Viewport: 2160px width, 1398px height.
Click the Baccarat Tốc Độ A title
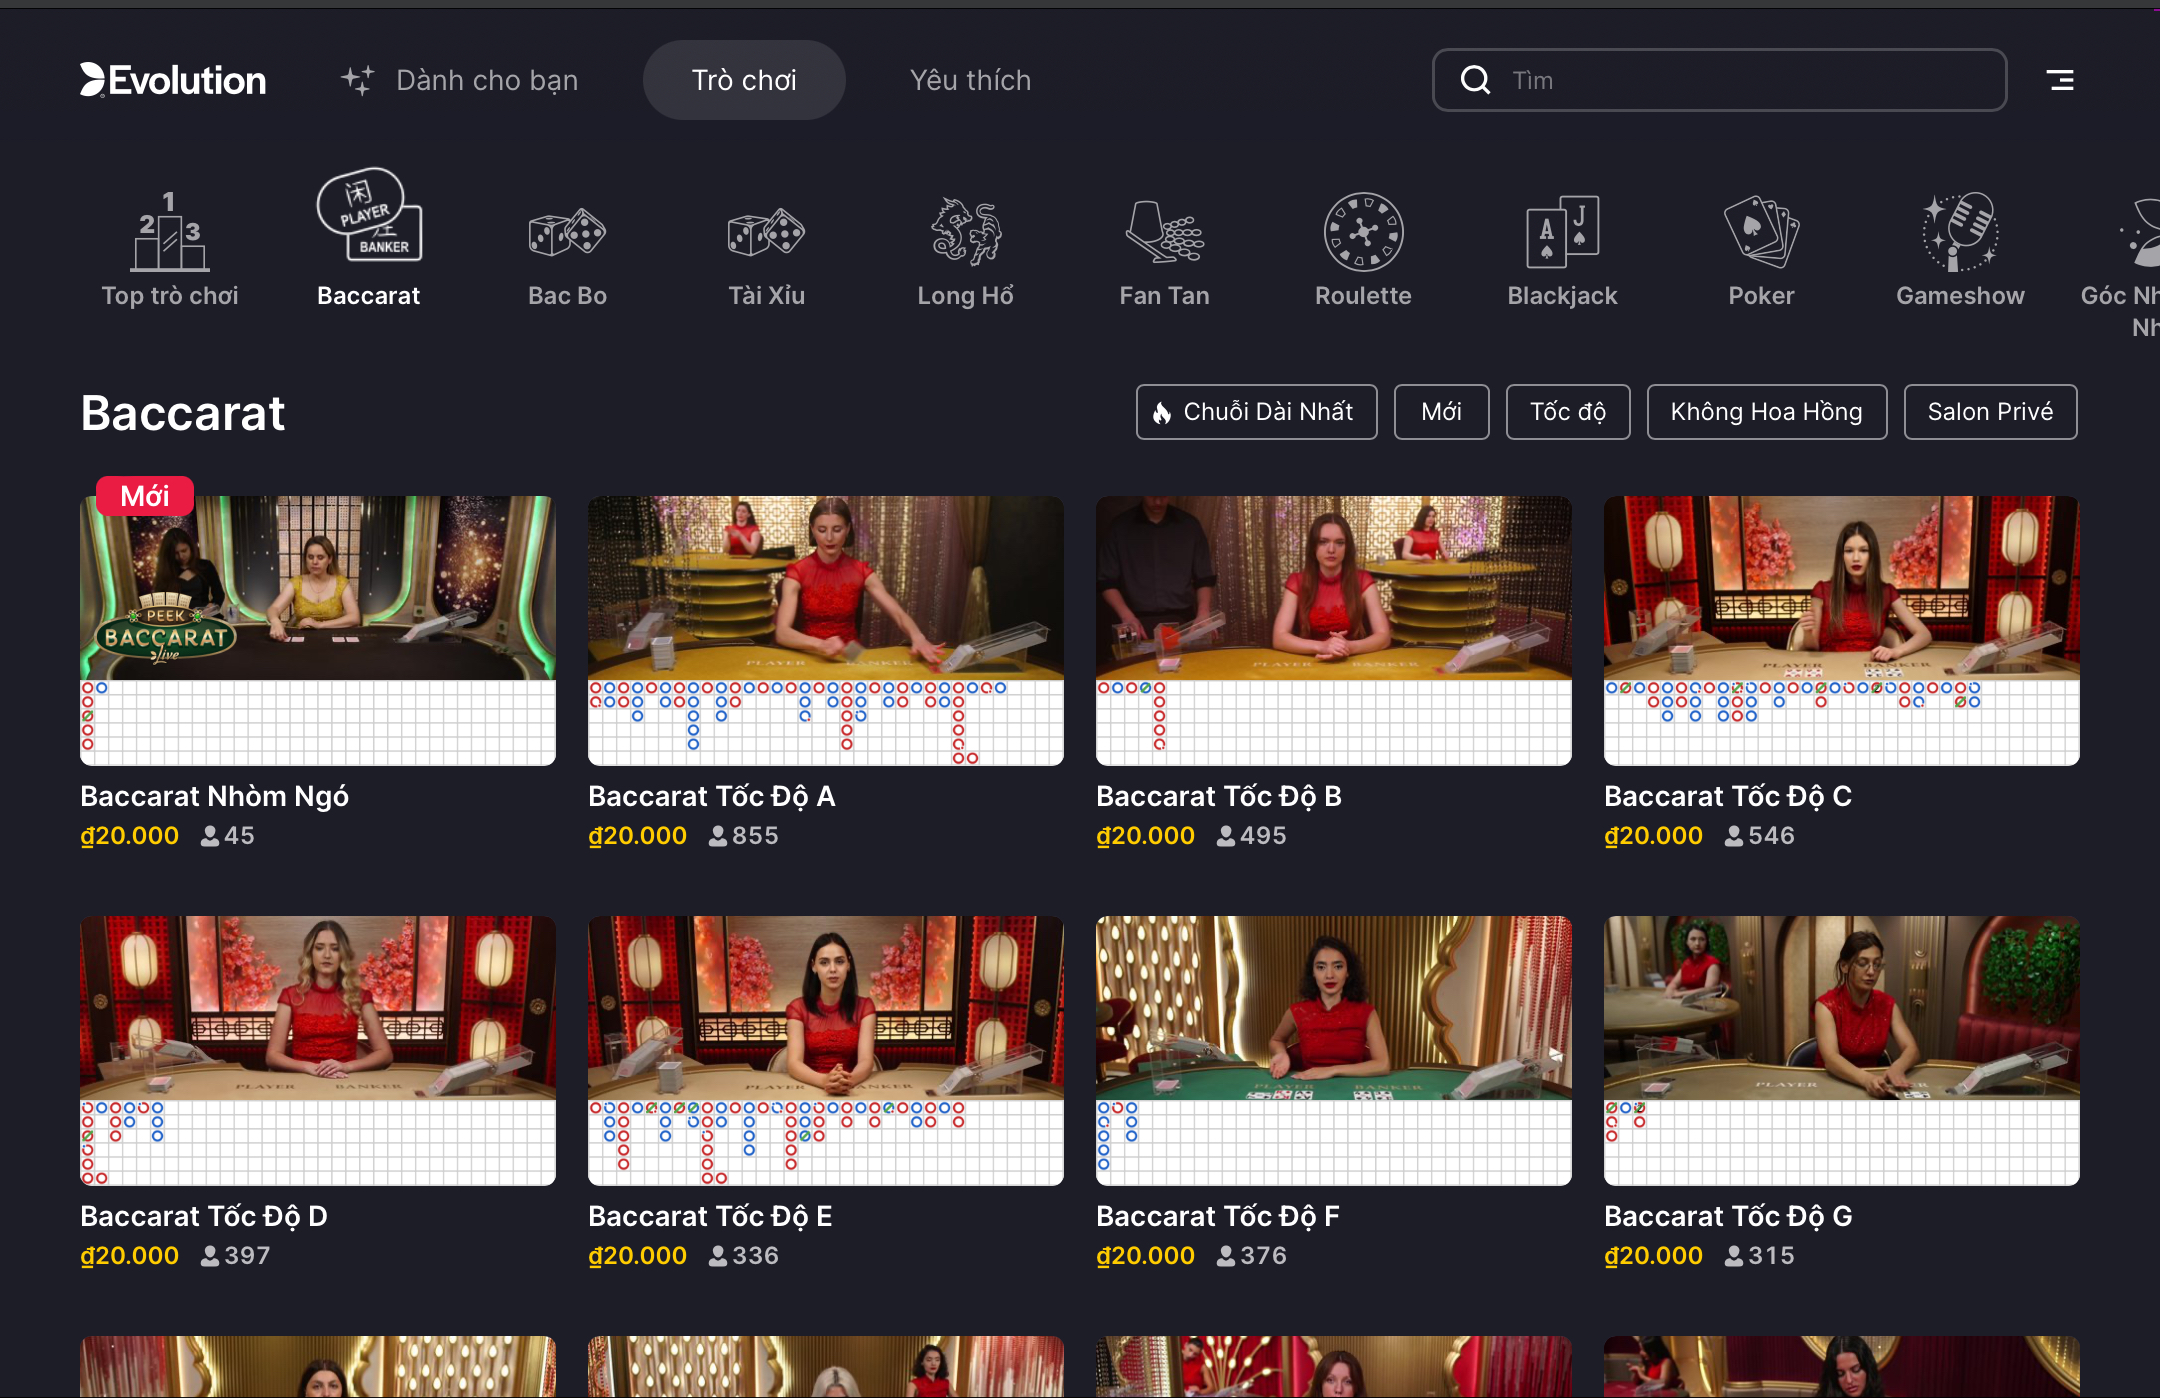pyautogui.click(x=712, y=796)
